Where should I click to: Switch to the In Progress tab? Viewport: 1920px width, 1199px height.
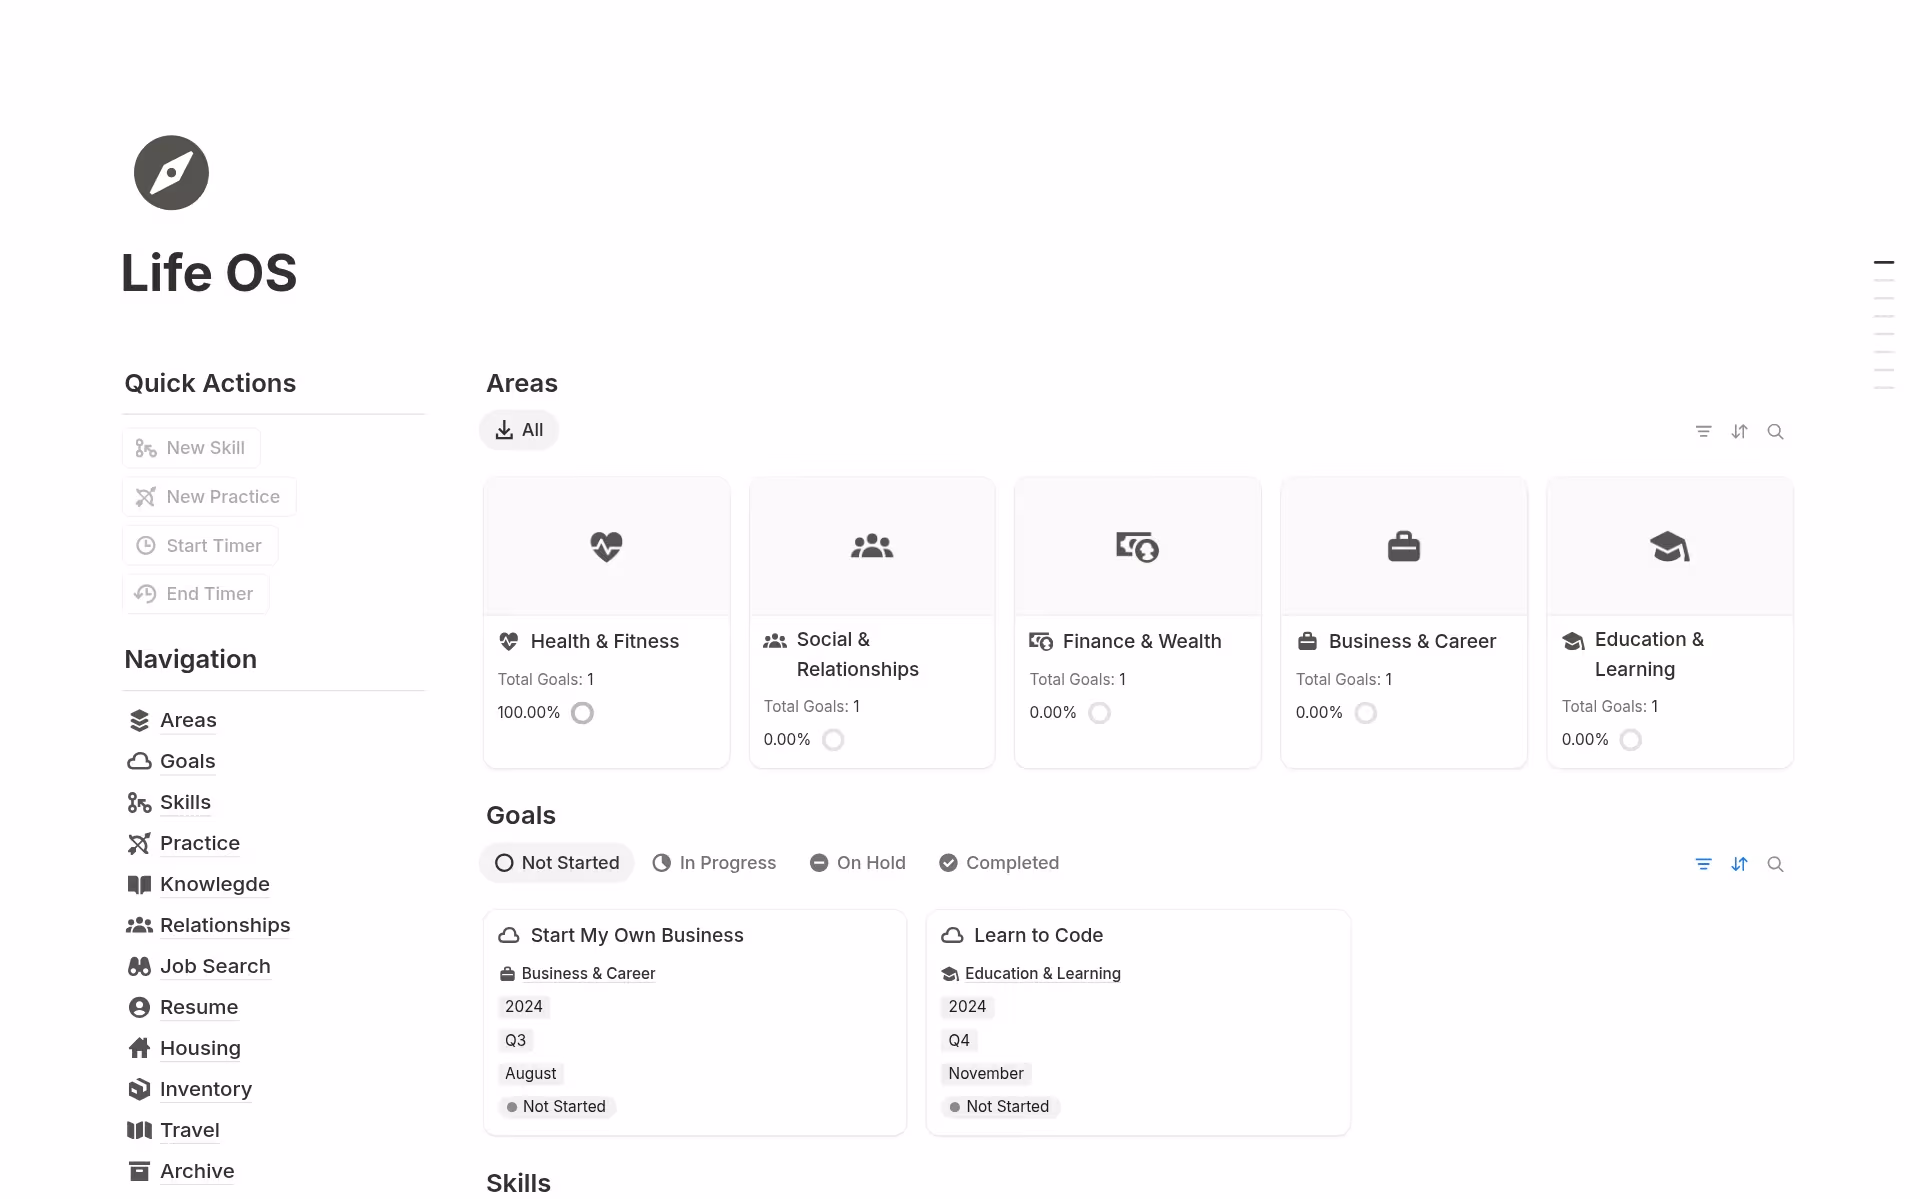[x=714, y=863]
